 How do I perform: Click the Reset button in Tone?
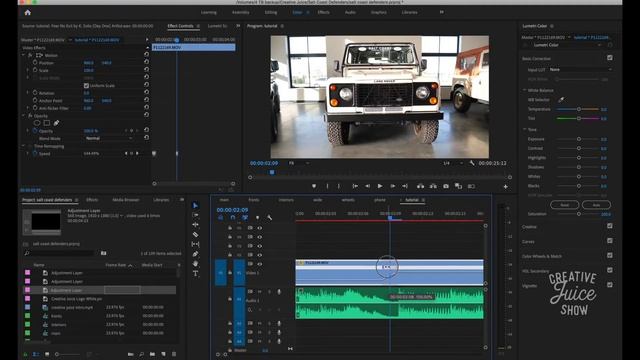tap(564, 204)
